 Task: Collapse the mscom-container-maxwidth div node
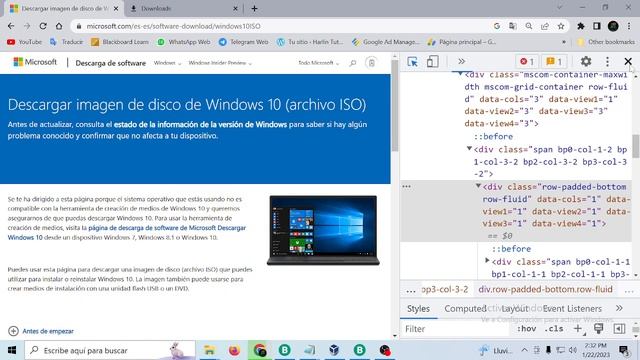click(x=460, y=74)
